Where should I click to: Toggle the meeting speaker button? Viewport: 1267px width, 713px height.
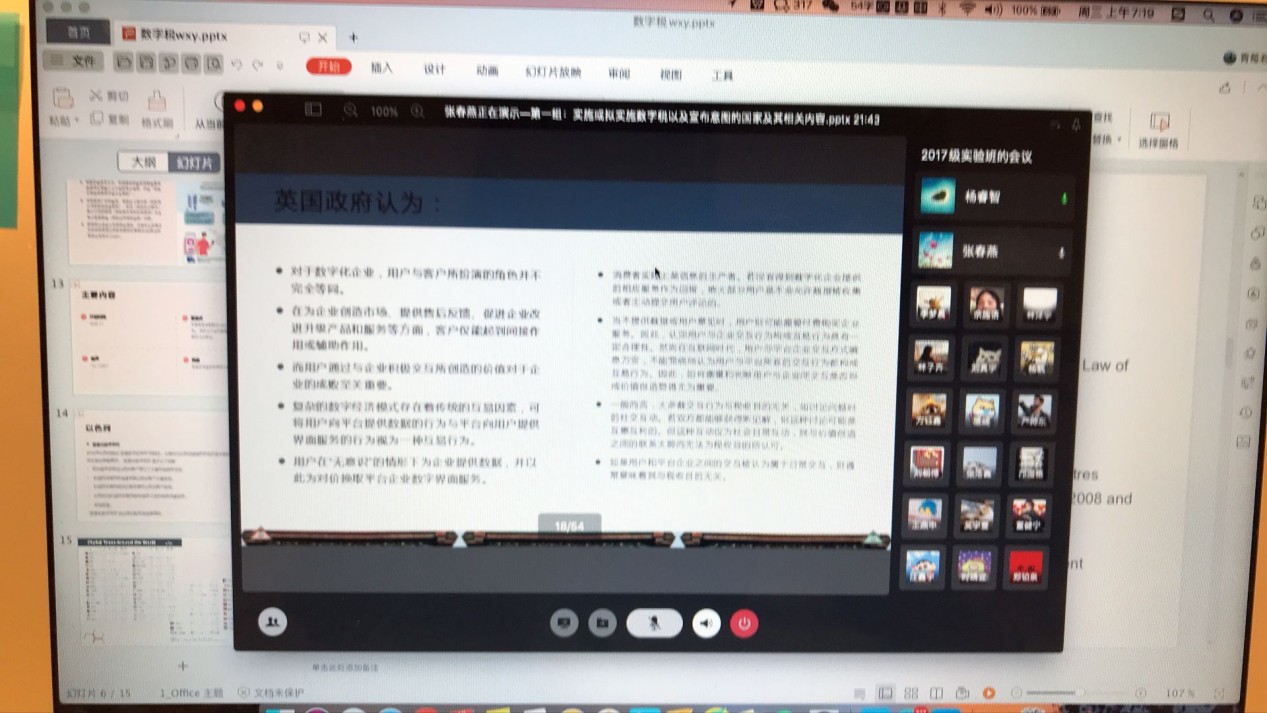(x=706, y=623)
